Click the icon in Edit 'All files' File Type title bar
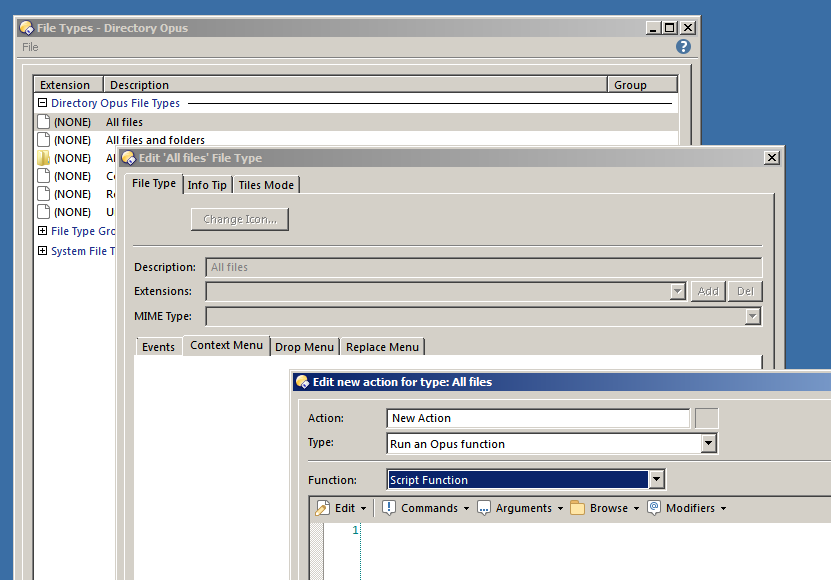This screenshot has height=580, width=831. pyautogui.click(x=129, y=158)
